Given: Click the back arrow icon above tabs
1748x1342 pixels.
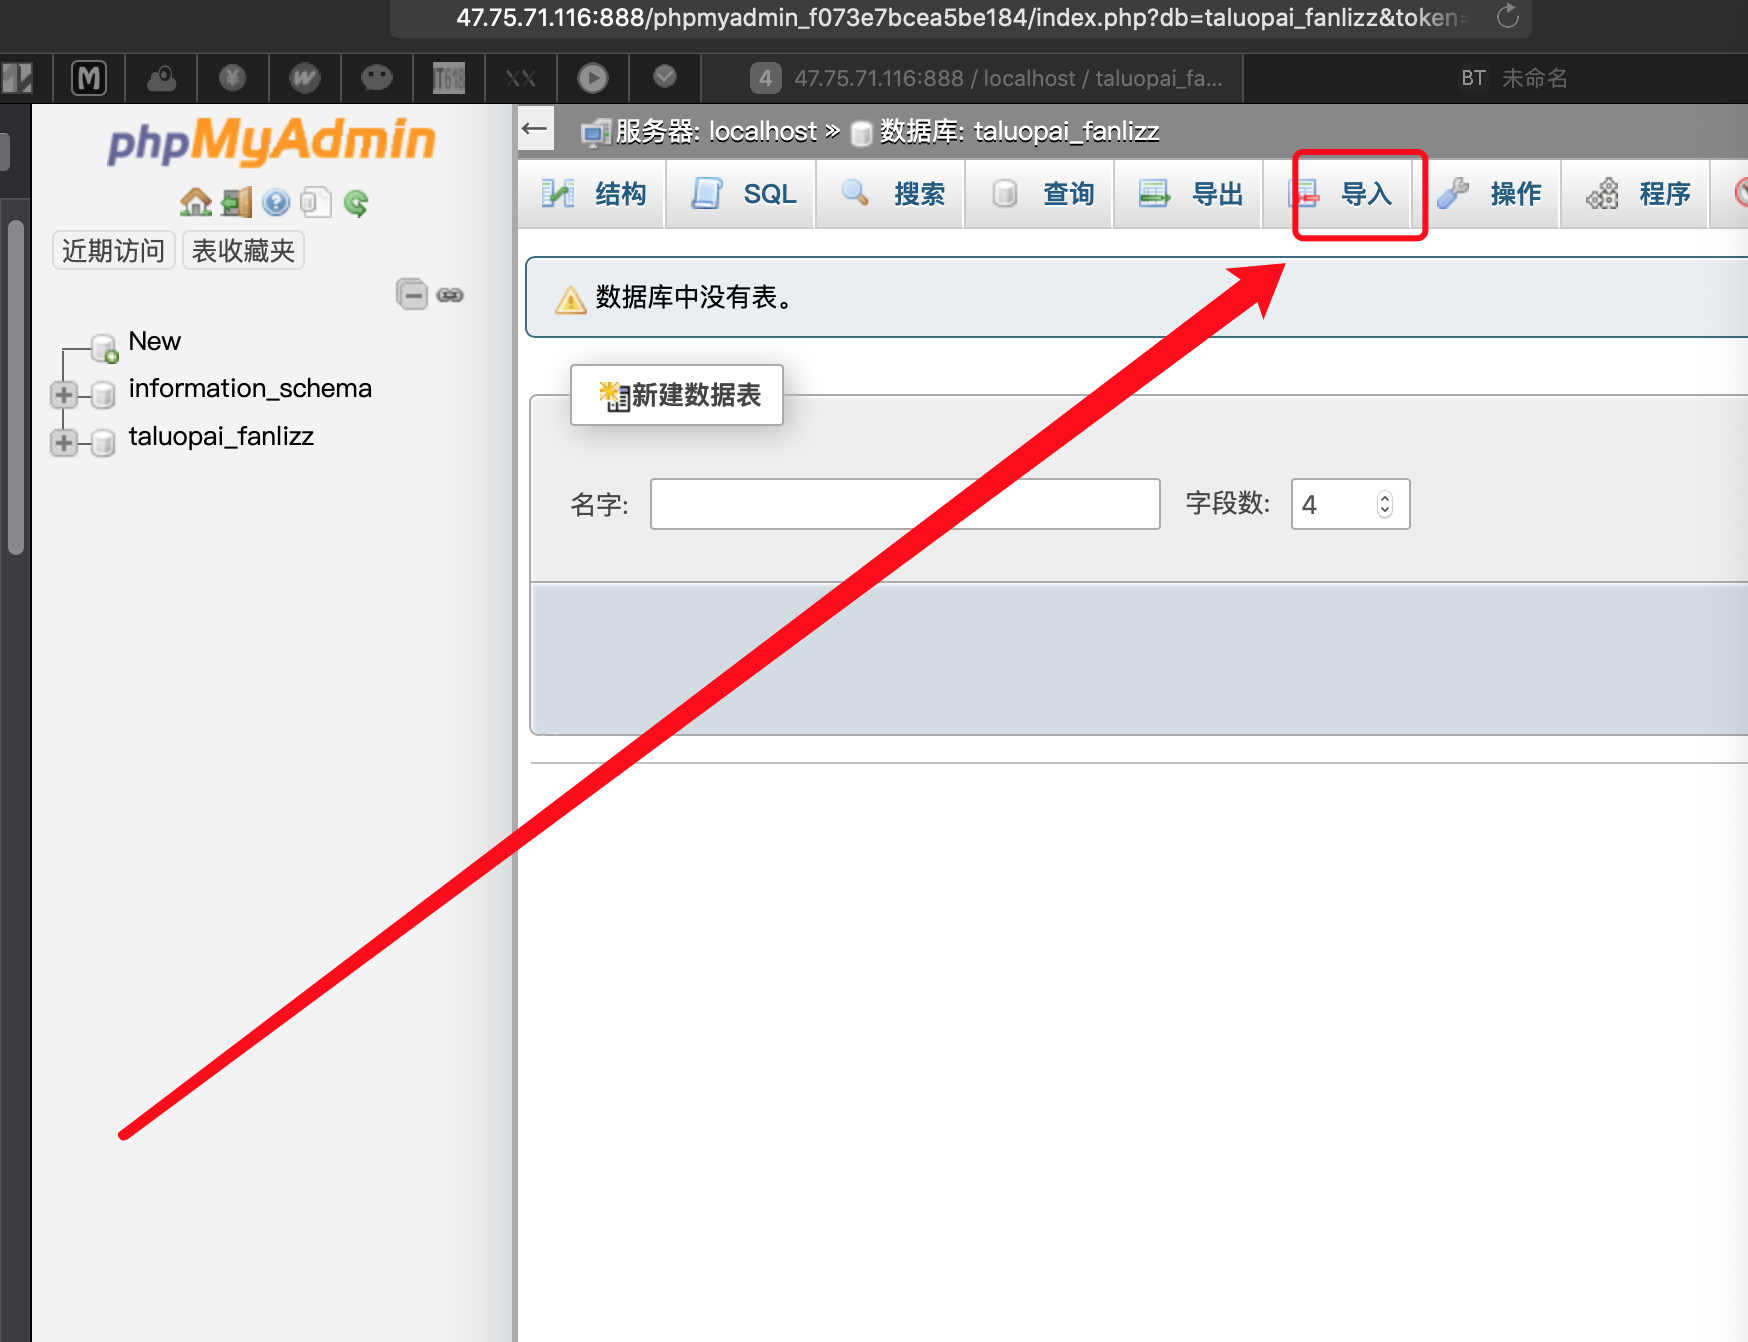Looking at the screenshot, I should [535, 129].
